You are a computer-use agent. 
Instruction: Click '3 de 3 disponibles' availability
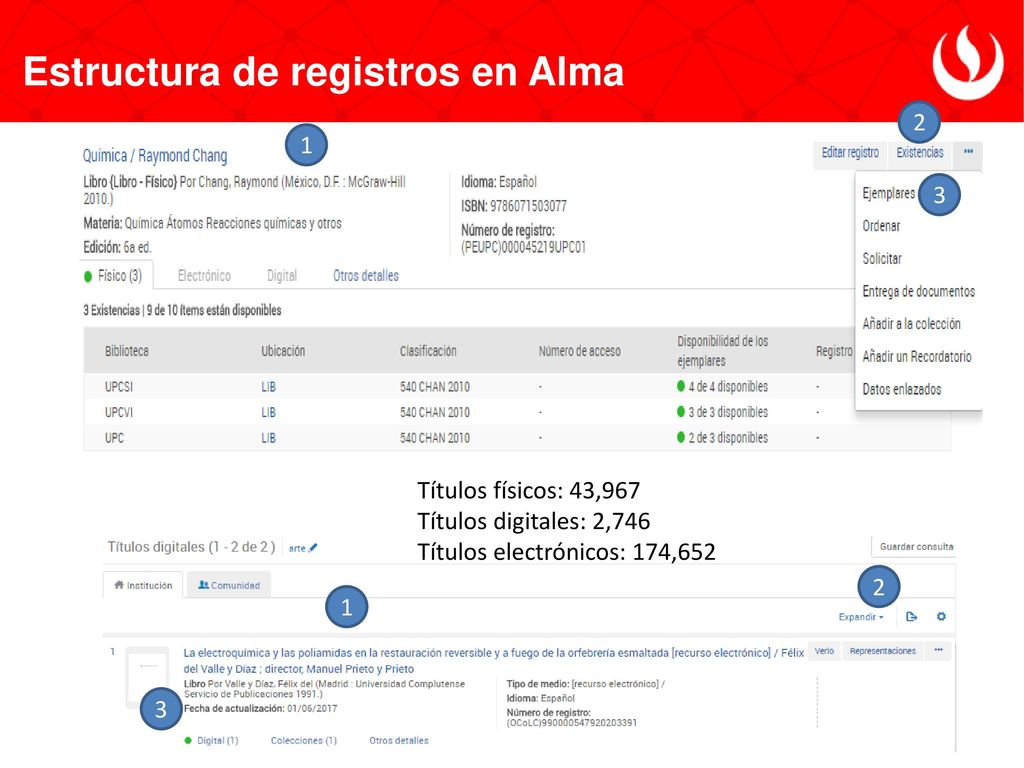click(x=723, y=412)
